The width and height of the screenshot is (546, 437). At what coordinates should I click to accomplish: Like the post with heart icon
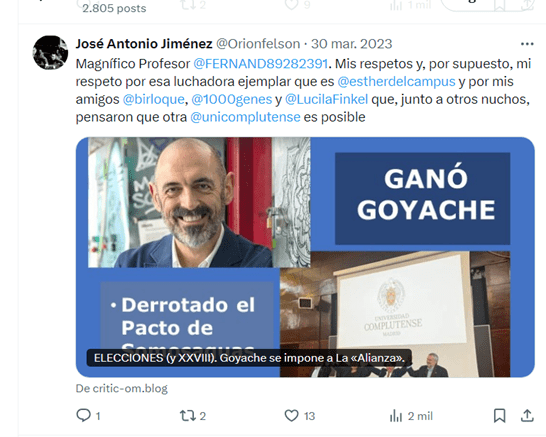[x=291, y=415]
